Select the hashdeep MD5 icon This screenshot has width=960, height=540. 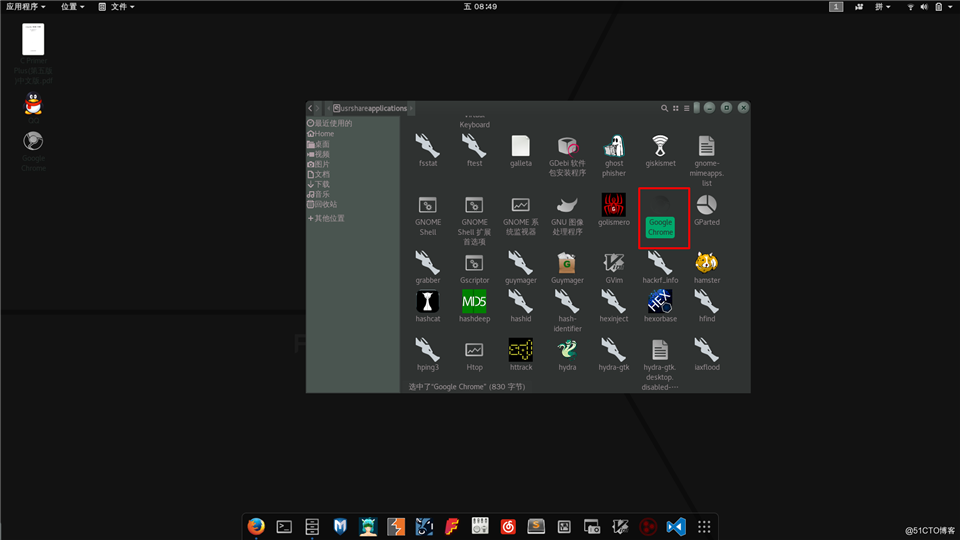[x=474, y=301]
